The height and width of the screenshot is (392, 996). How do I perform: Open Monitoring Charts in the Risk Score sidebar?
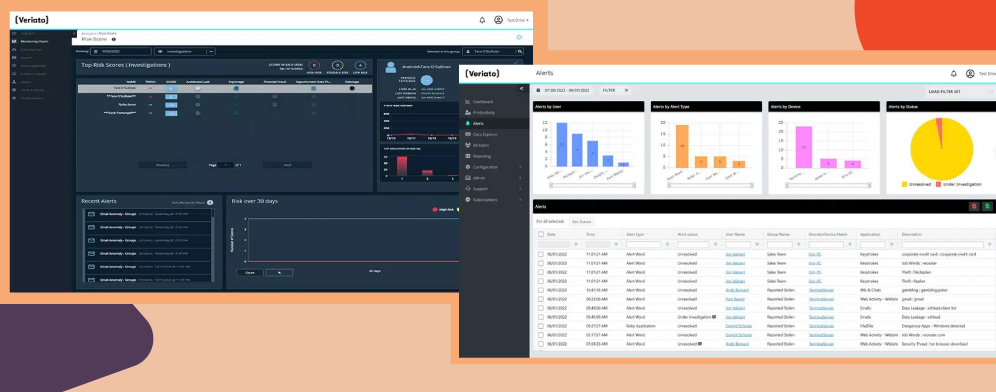[35, 41]
